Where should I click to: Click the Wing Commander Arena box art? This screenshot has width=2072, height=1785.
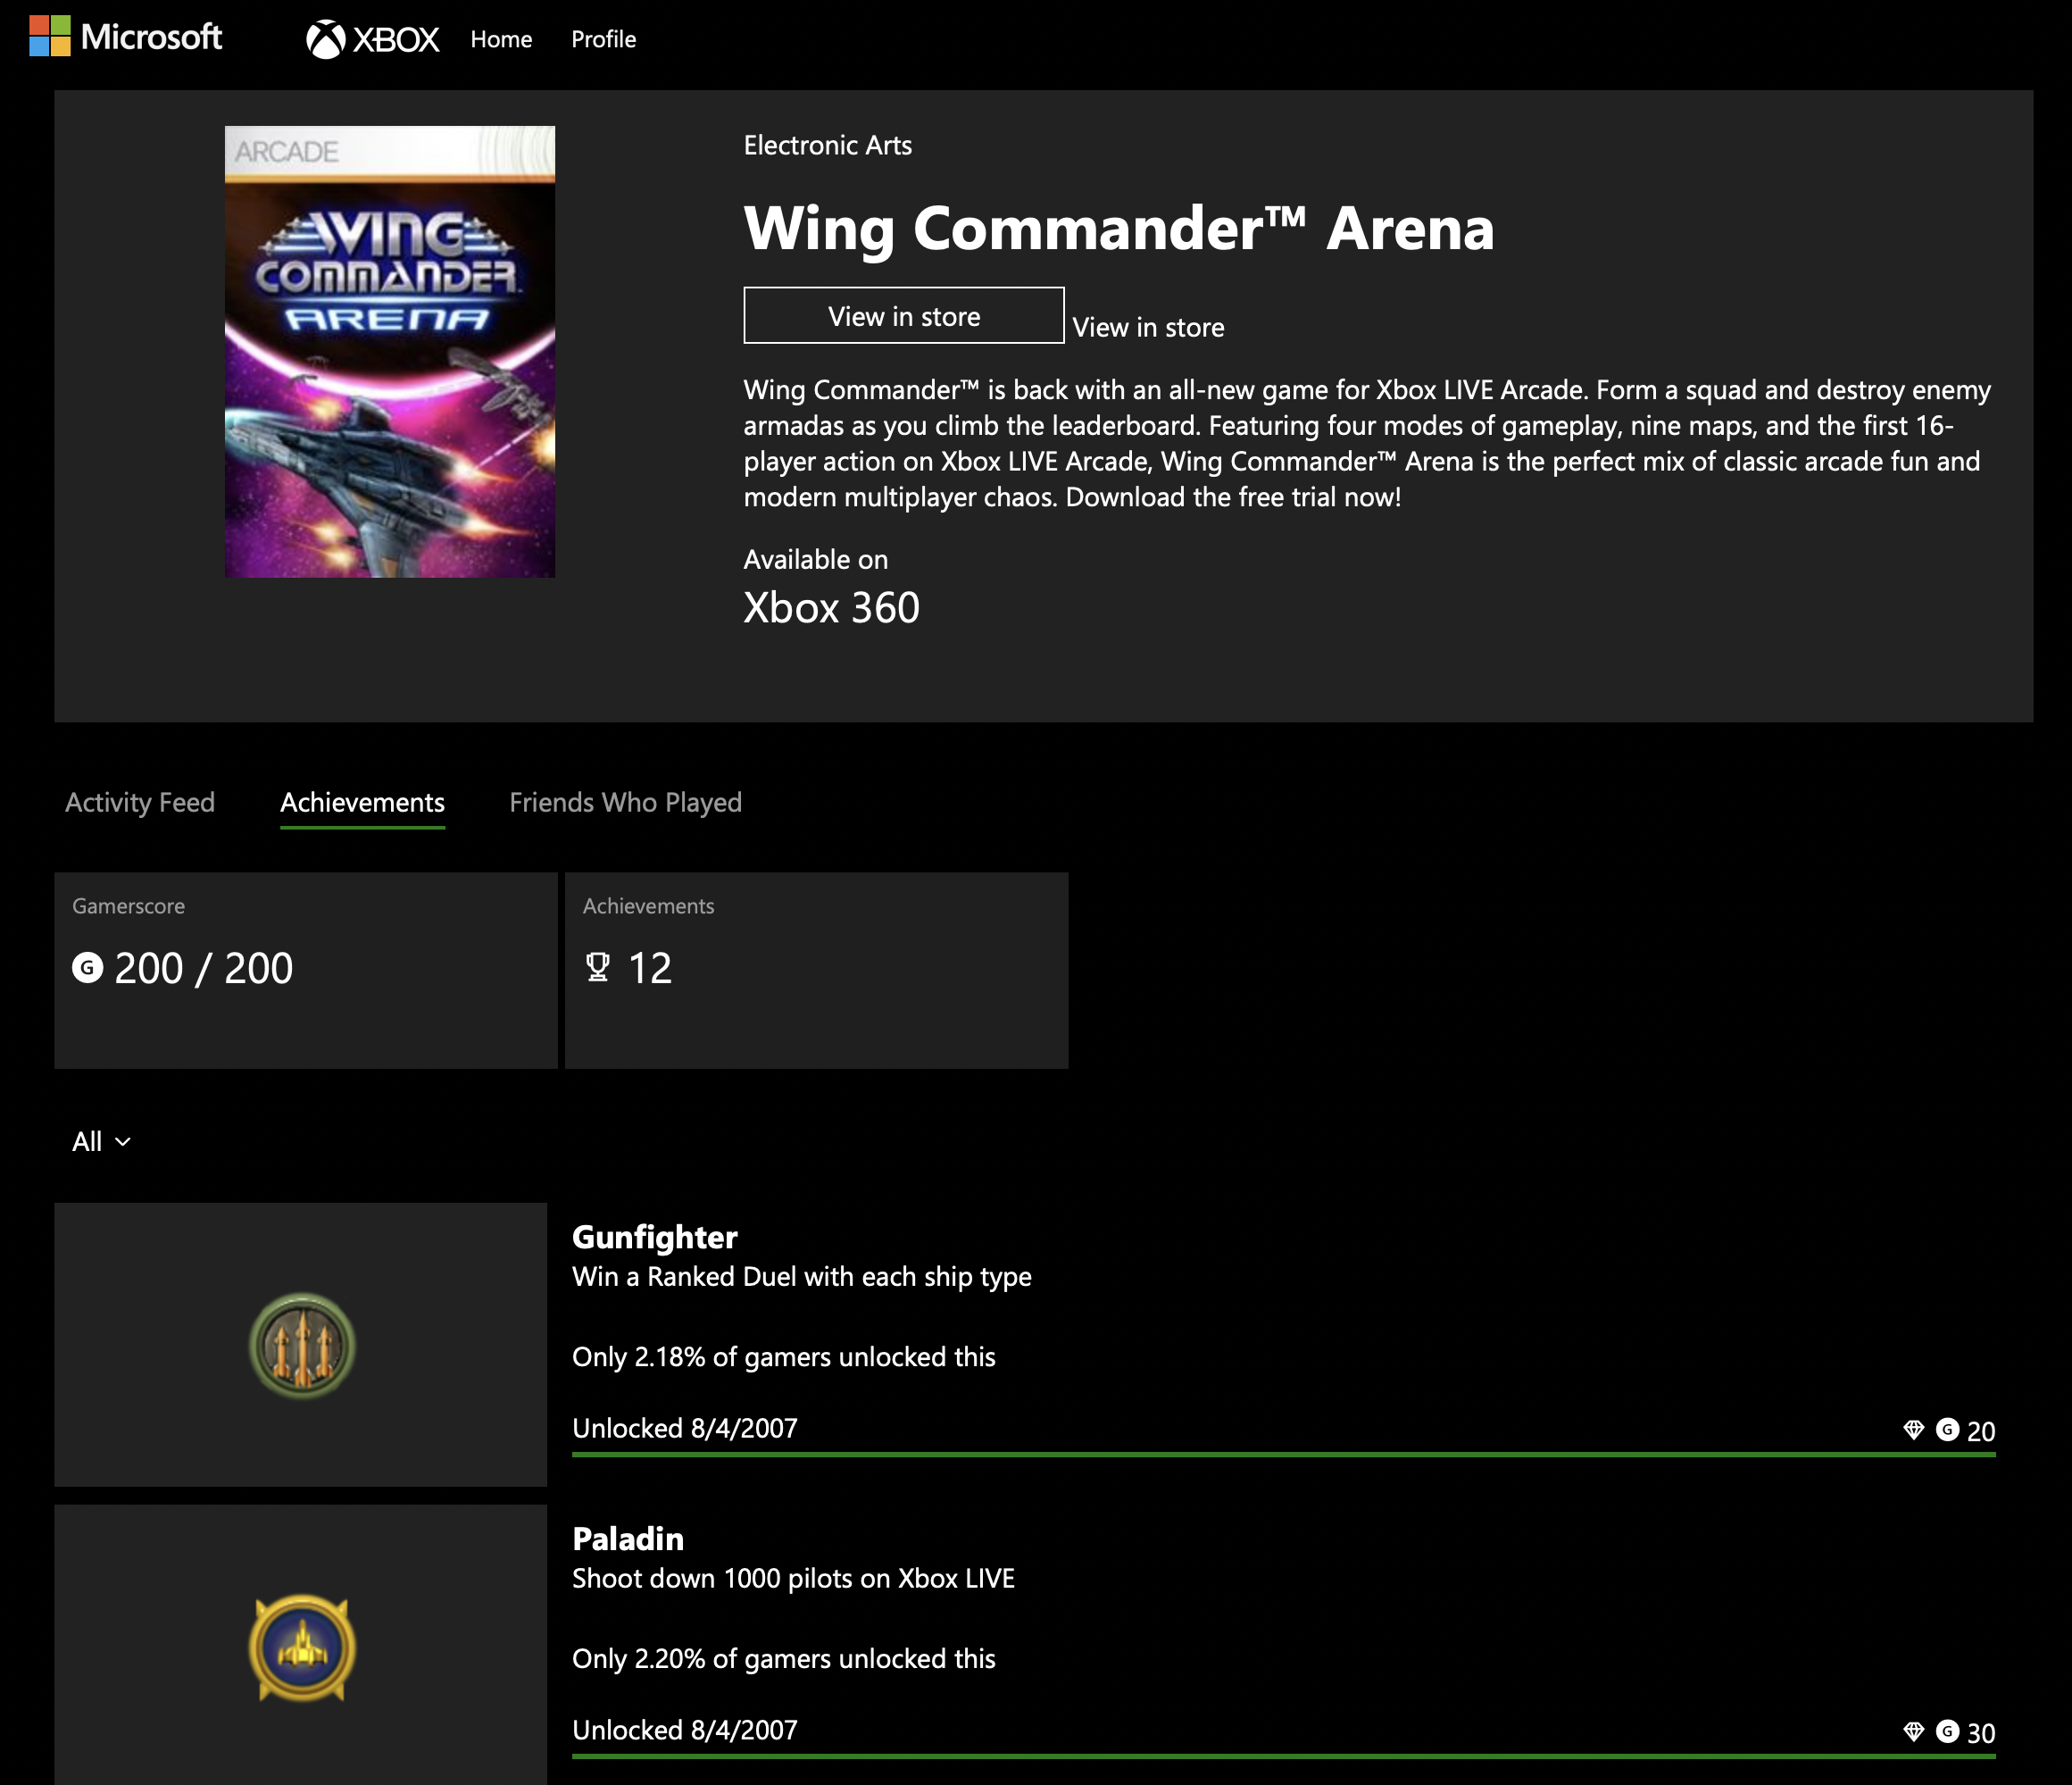coord(390,351)
